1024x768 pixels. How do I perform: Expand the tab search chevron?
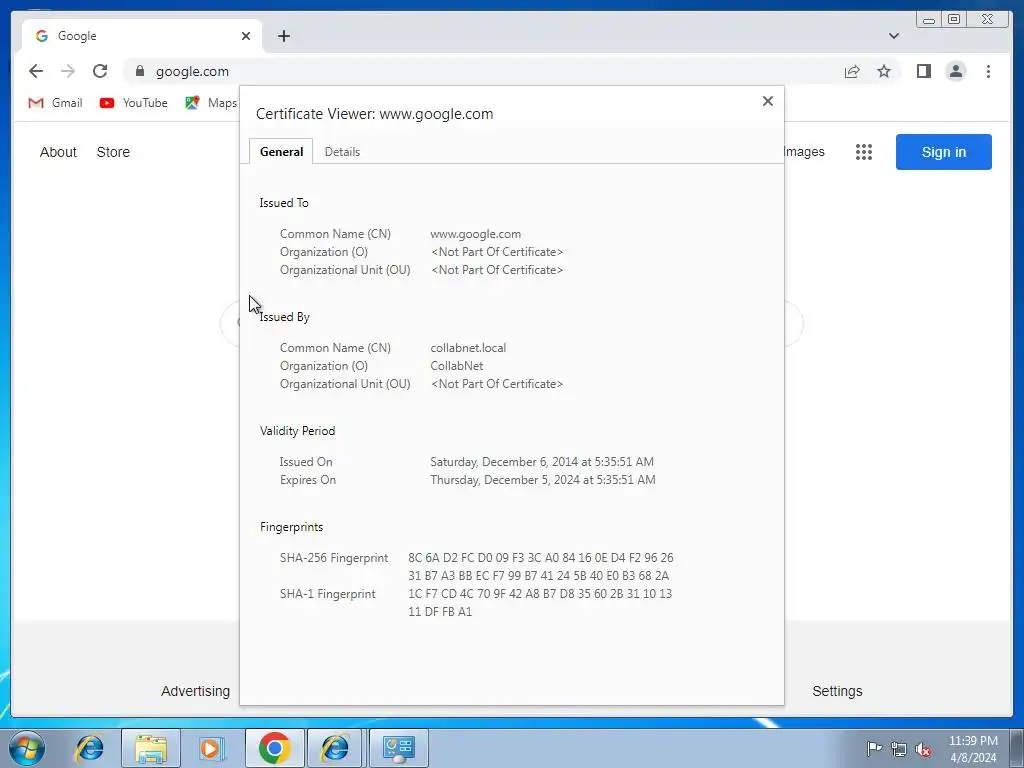tap(894, 36)
